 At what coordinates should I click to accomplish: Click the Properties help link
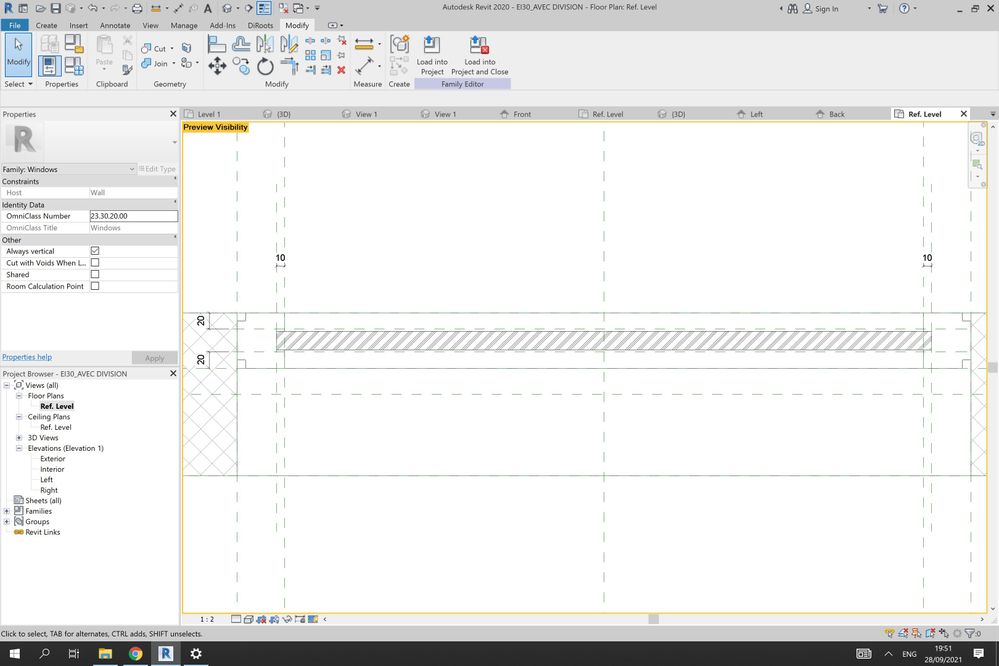click(x=27, y=357)
